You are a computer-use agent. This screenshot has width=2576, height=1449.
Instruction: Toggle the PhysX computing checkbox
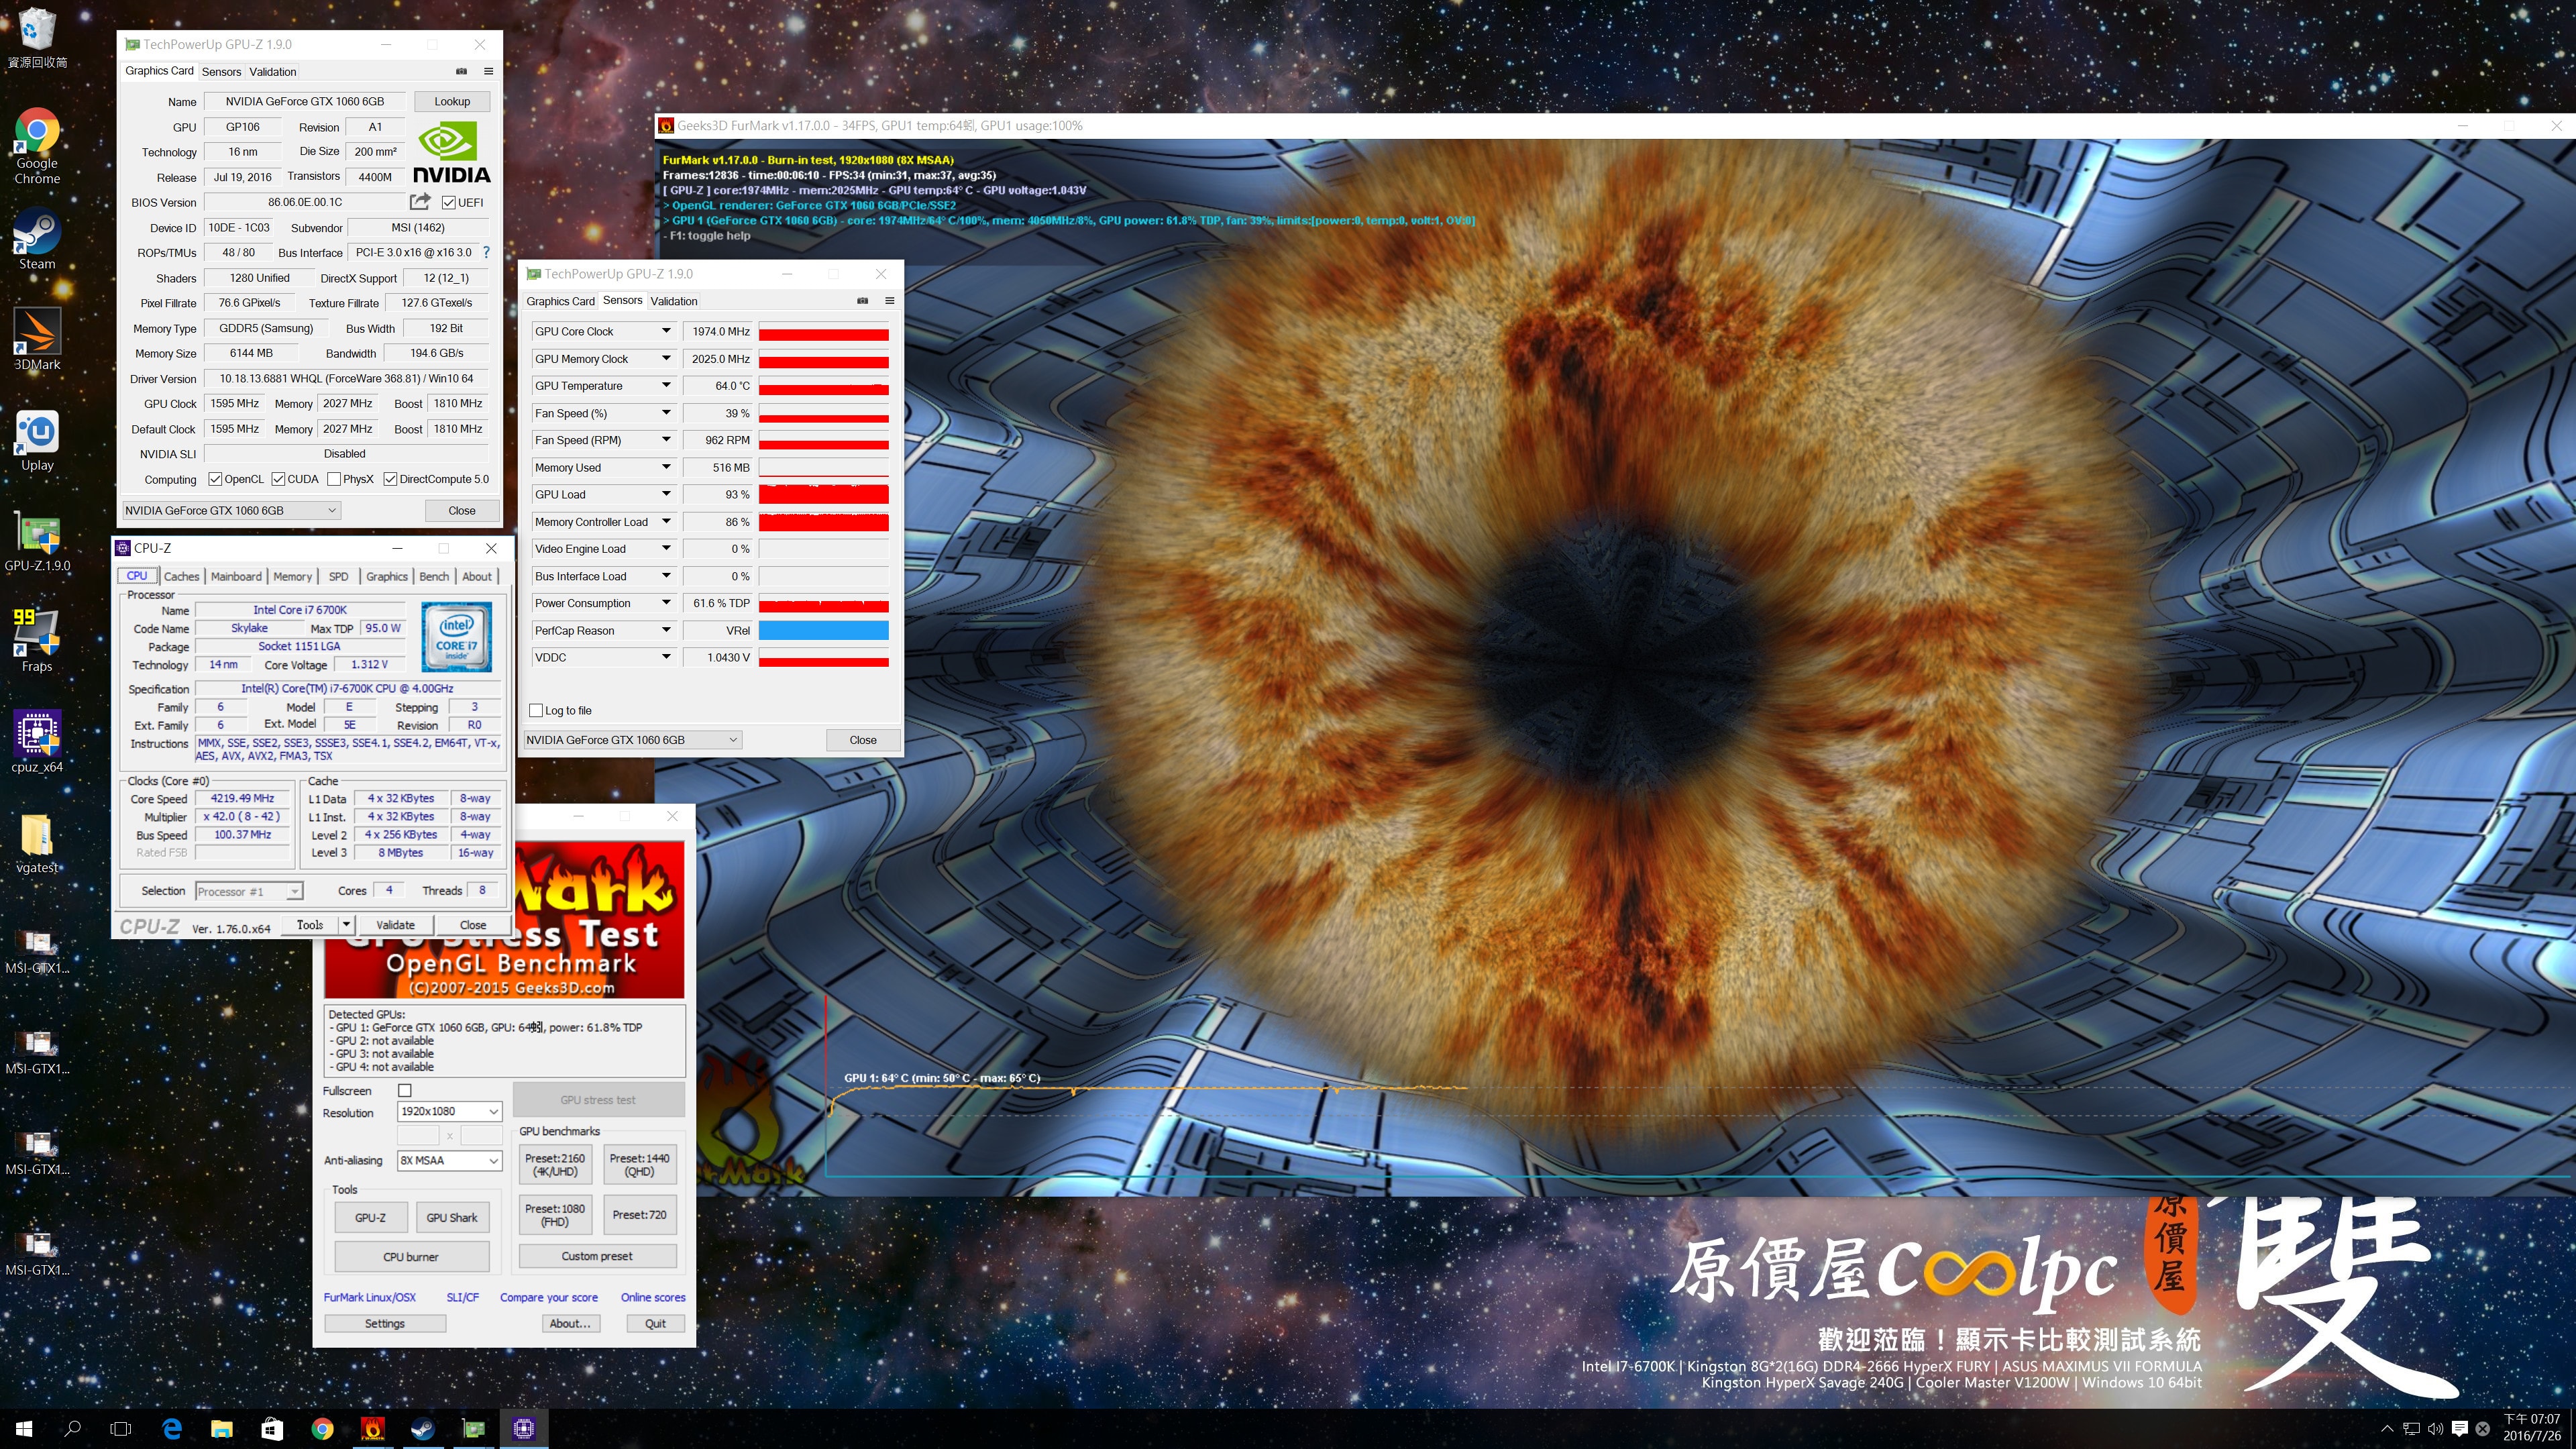click(334, 479)
